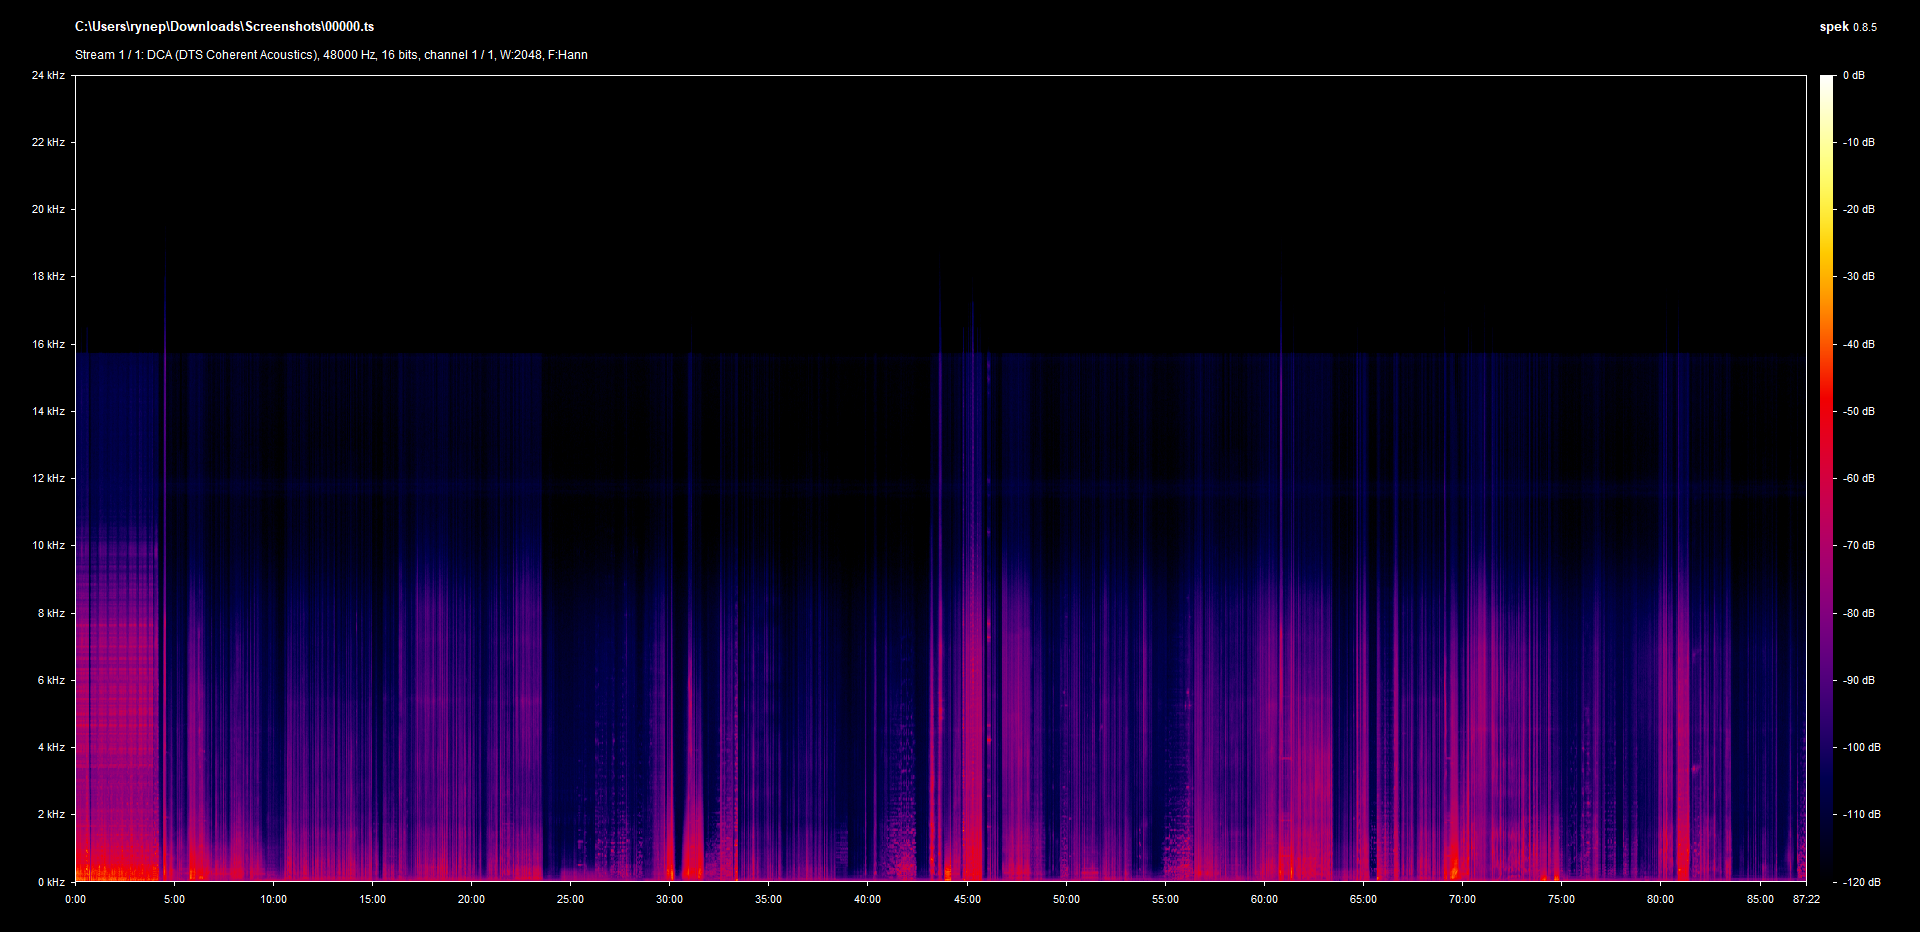This screenshot has width=1920, height=932.
Task: Click the 45:00 time axis marker
Action: [x=967, y=899]
